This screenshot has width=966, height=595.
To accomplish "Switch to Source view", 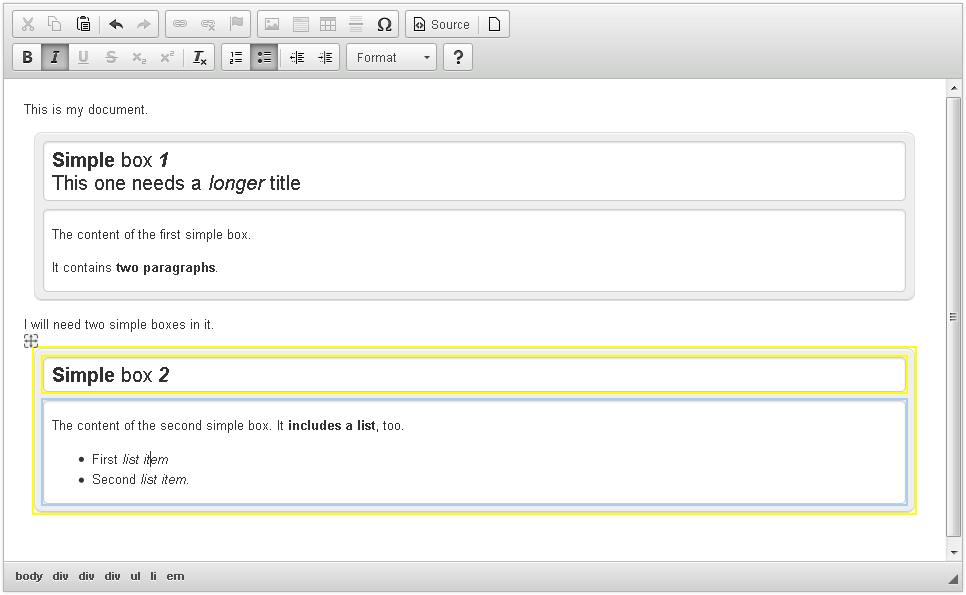I will (442, 24).
